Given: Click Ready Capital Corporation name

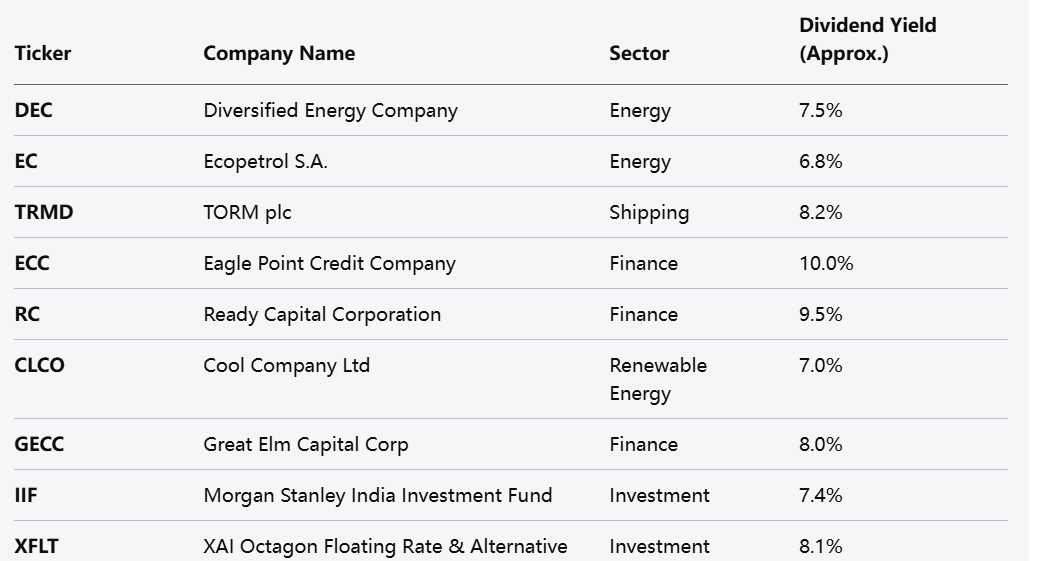Looking at the screenshot, I should tap(322, 315).
